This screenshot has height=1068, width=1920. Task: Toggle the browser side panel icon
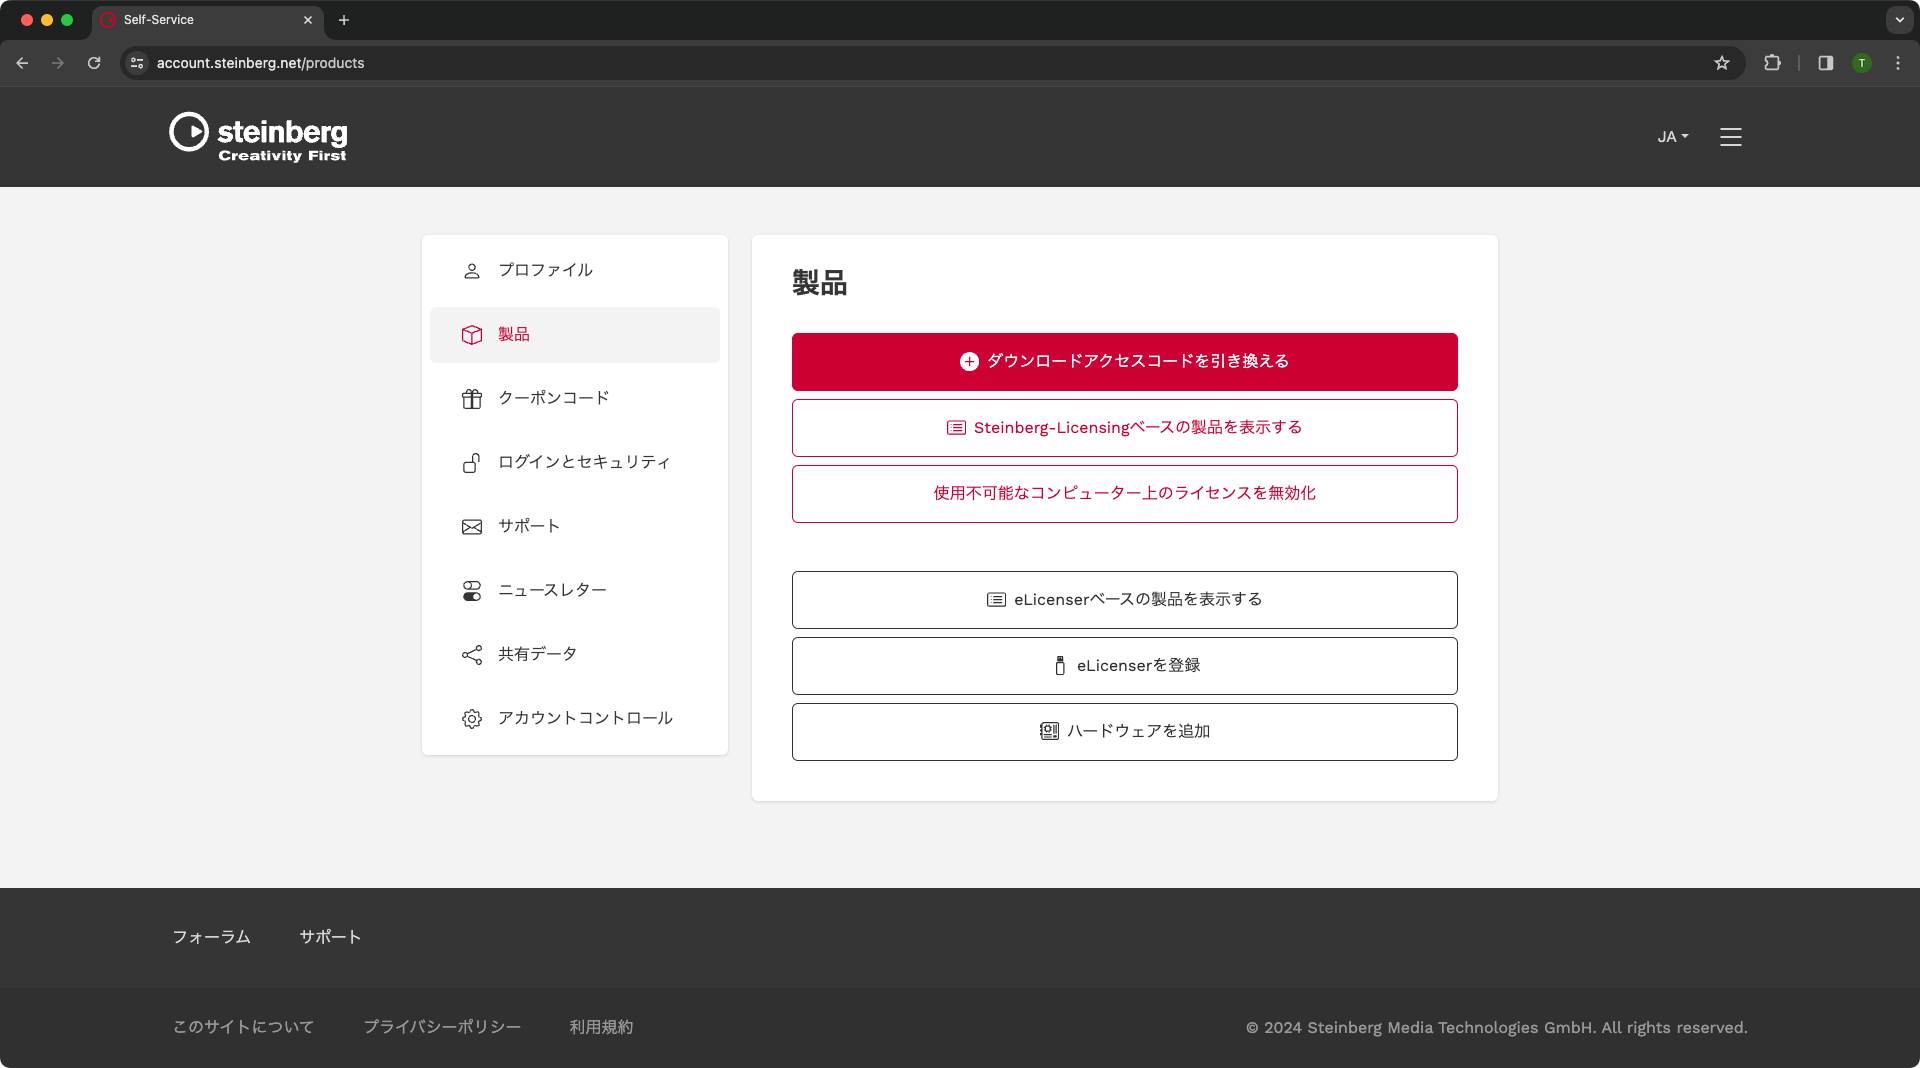[1825, 63]
